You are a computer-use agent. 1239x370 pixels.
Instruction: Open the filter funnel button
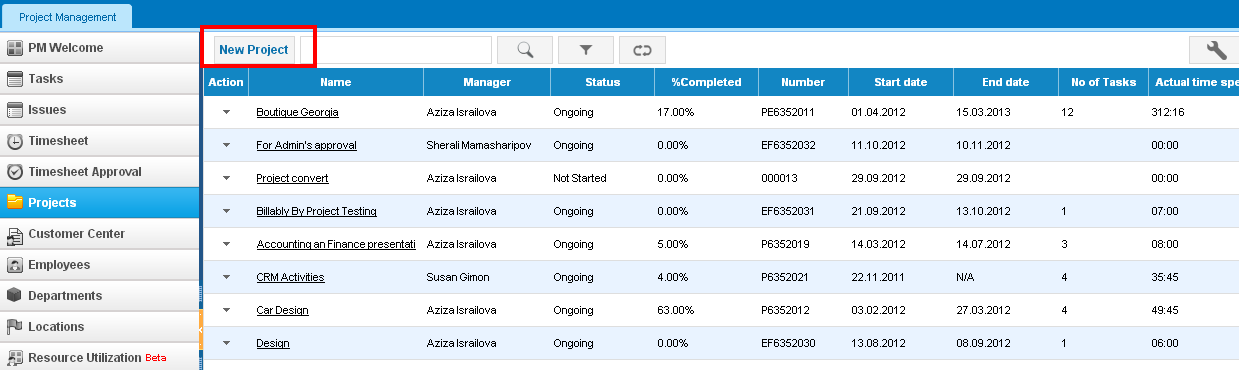586,50
